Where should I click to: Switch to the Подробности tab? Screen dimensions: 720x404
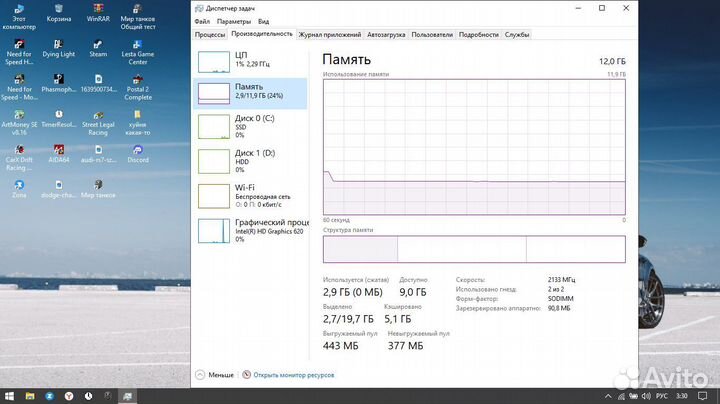[479, 35]
